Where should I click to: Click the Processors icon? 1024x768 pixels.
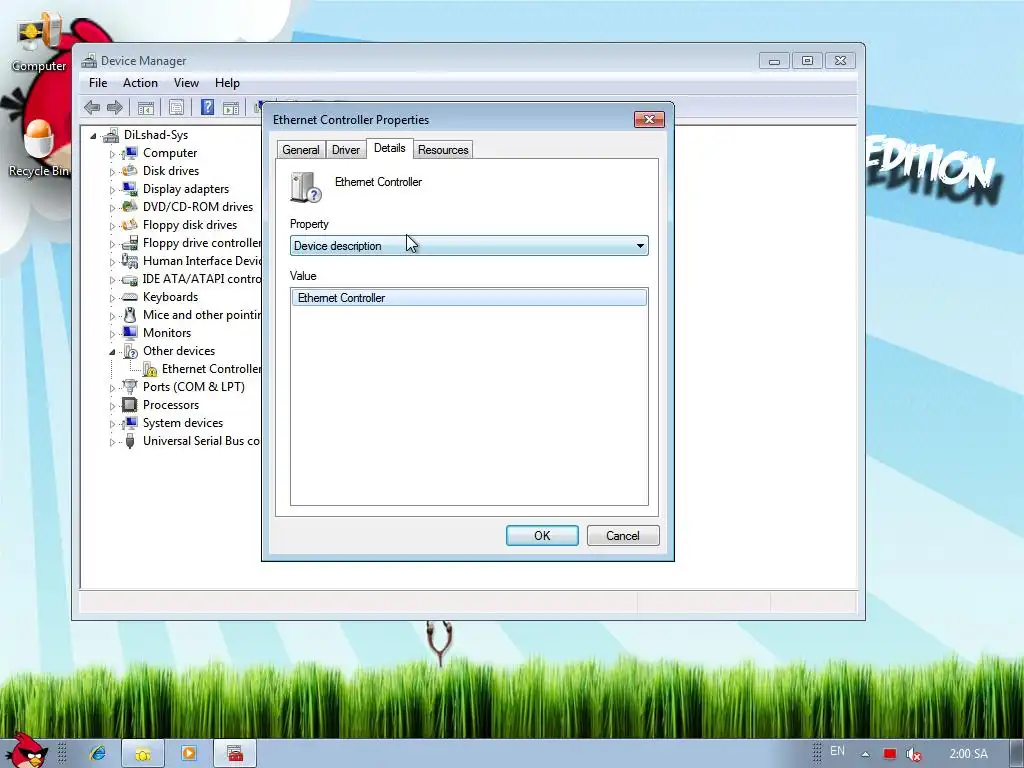[130, 405]
